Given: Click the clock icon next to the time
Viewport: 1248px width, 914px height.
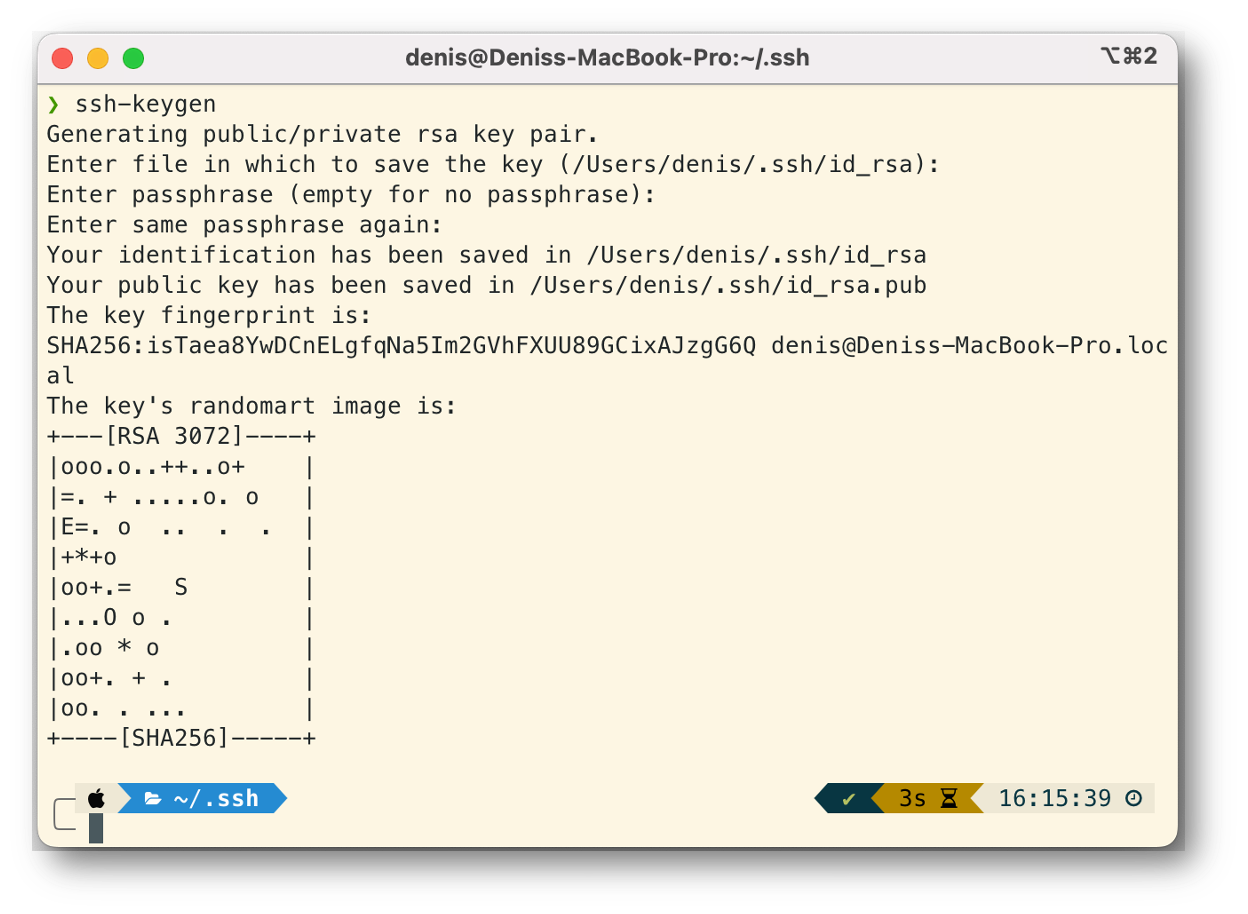Looking at the screenshot, I should [1132, 798].
